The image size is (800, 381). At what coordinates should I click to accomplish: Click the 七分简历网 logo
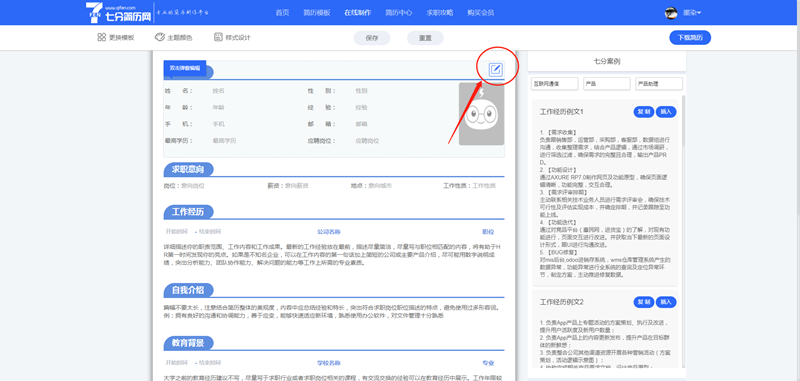click(119, 12)
